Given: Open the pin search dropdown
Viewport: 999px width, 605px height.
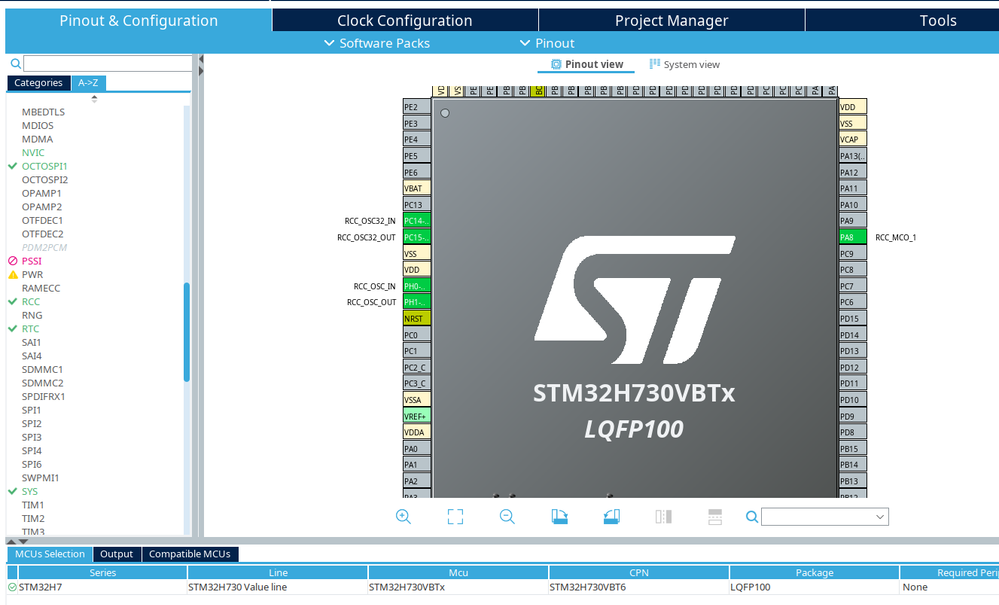Looking at the screenshot, I should tap(880, 516).
